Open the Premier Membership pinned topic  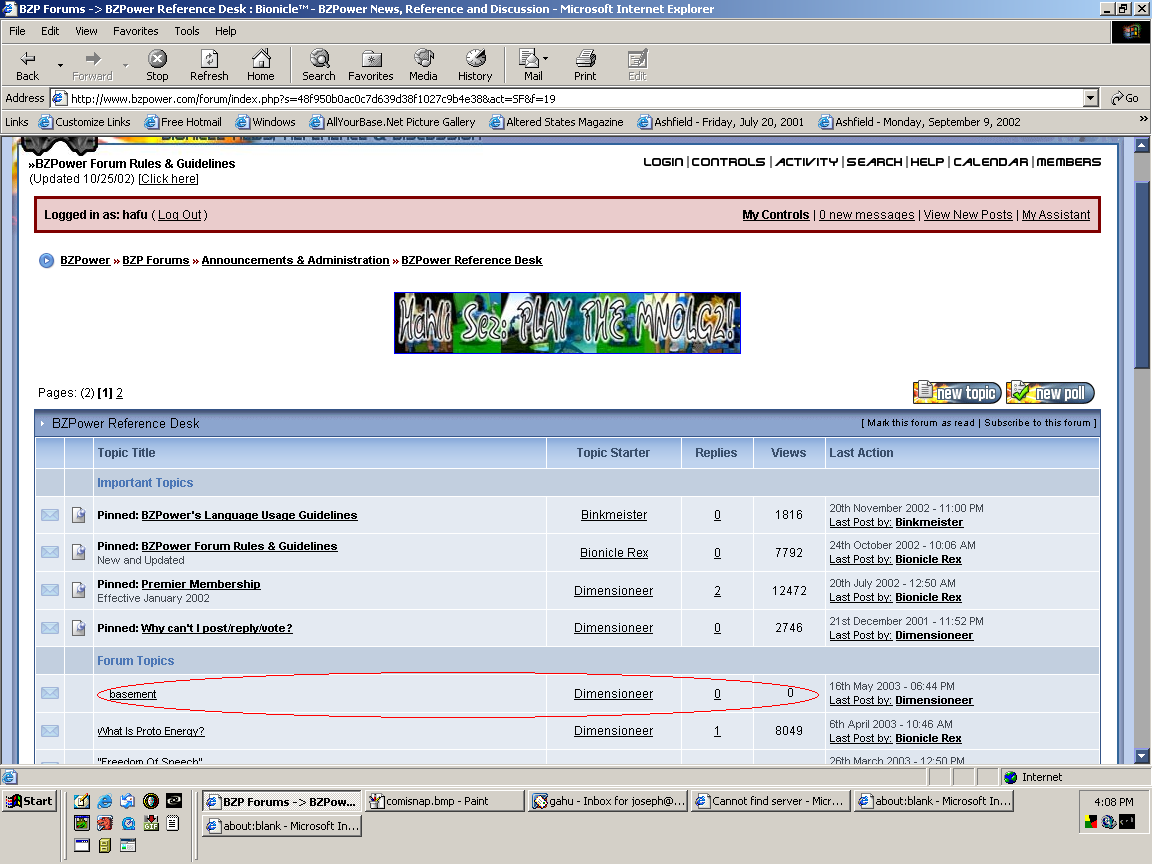pos(200,584)
